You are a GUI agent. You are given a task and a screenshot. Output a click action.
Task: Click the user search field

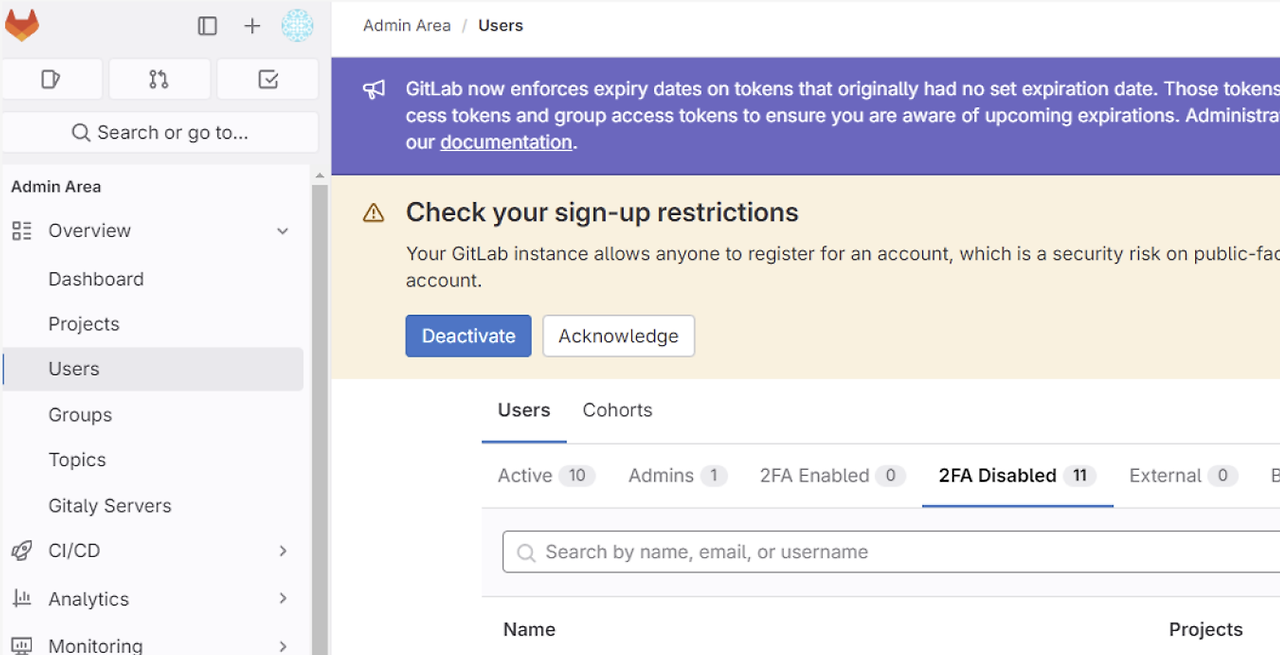pos(891,552)
